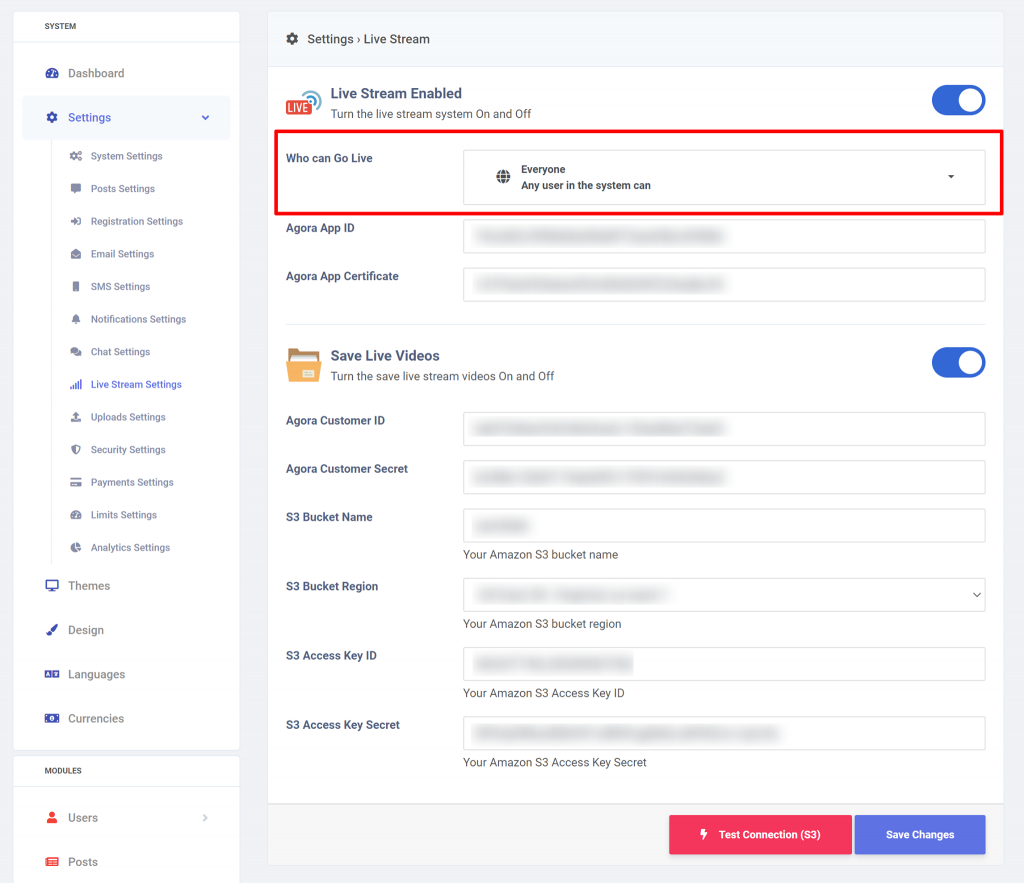Image resolution: width=1024 pixels, height=883 pixels.
Task: Open Dashboard from the sidebar
Action: pos(126,73)
